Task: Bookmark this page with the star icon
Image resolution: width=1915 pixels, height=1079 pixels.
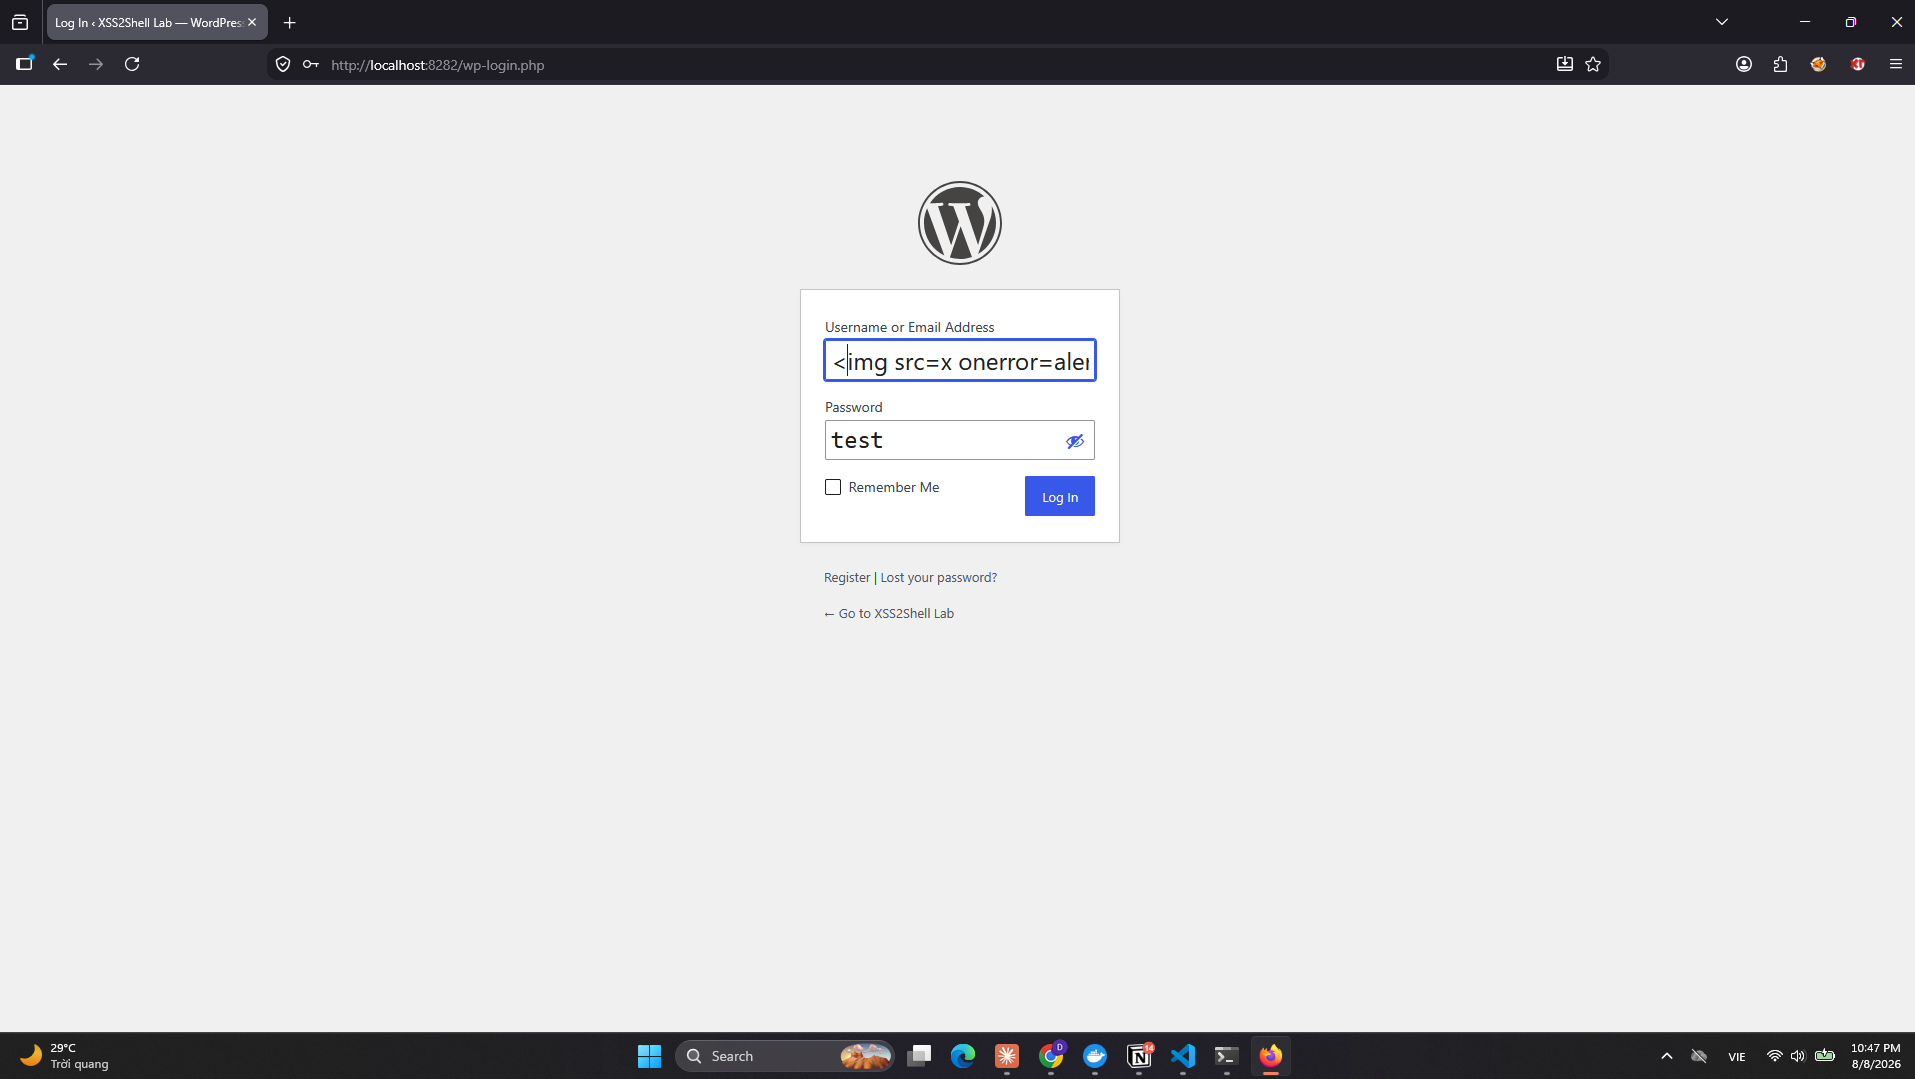Action: [x=1593, y=64]
